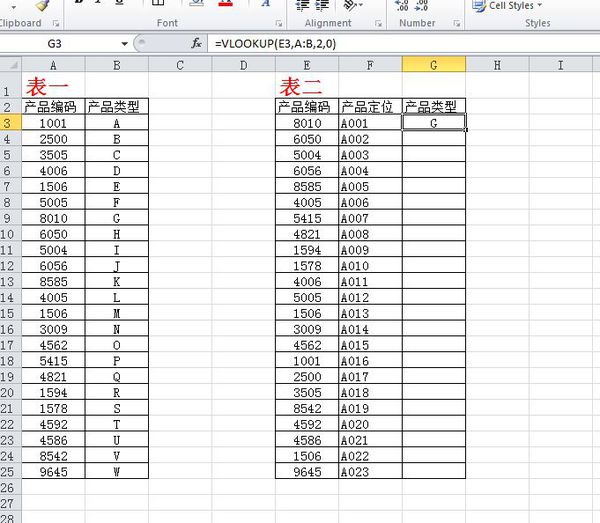
Task: Click the Increase Indent icon
Action: (x=322, y=5)
